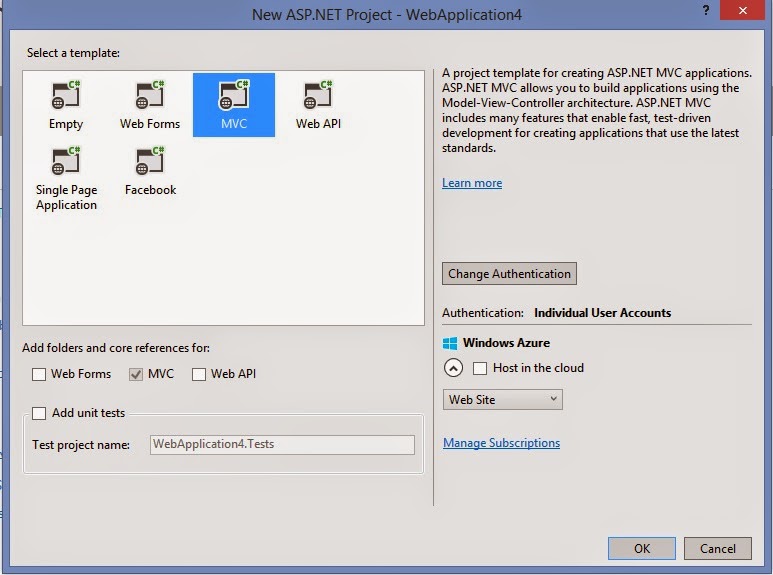This screenshot has width=773, height=575.
Task: Enable the Web Forms references checkbox
Action: click(x=39, y=374)
